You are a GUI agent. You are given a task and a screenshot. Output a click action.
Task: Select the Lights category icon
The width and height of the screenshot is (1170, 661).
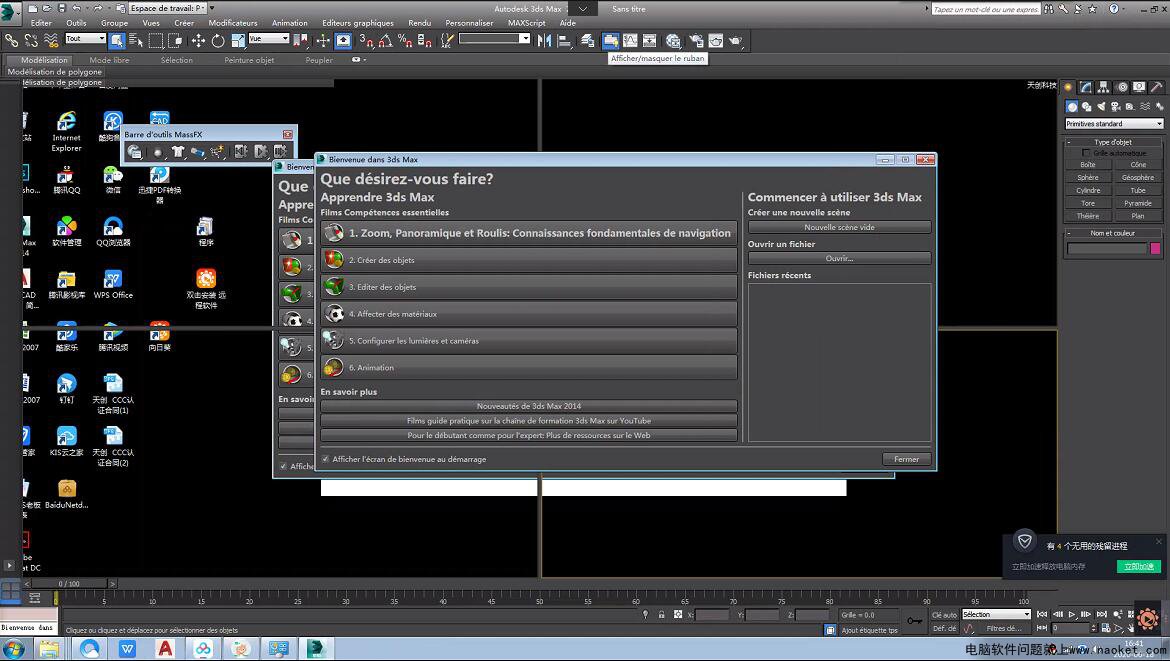[1101, 107]
